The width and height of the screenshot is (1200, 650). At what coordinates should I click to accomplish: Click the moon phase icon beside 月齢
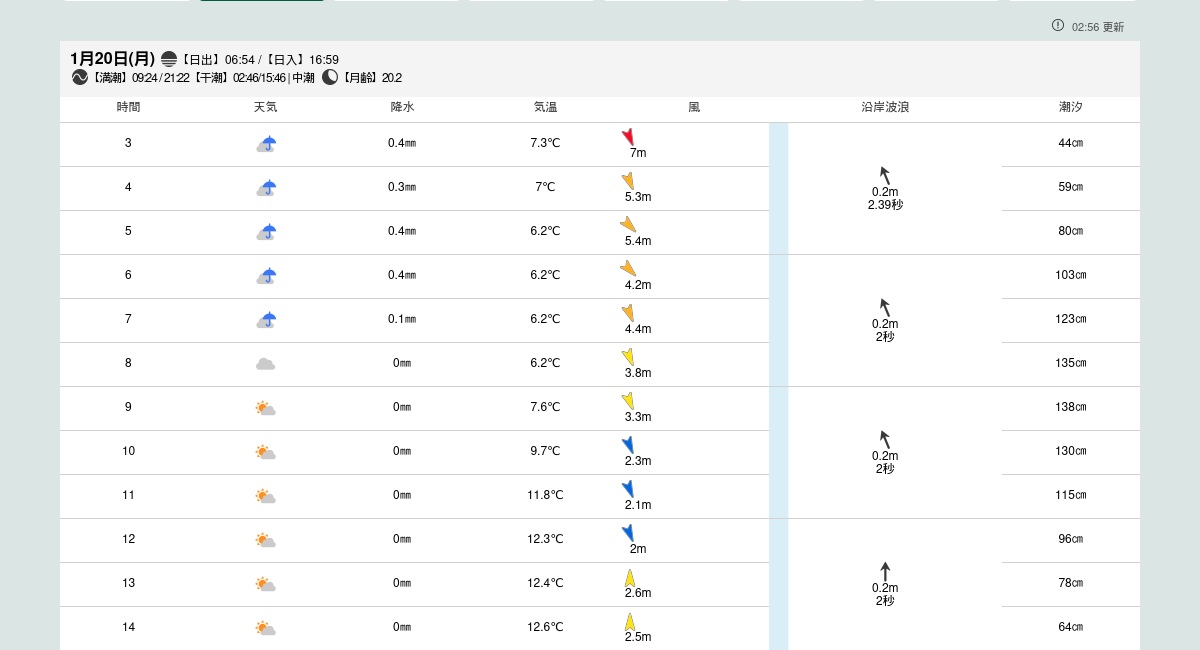(330, 77)
